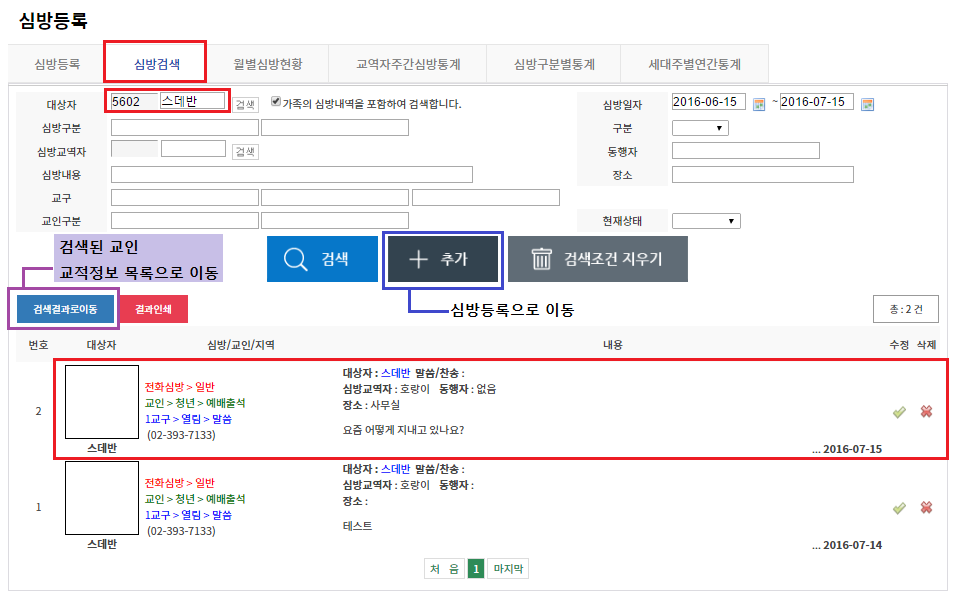This screenshot has height=602, width=959.
Task: Click the second 교구 input field
Action: [335, 198]
